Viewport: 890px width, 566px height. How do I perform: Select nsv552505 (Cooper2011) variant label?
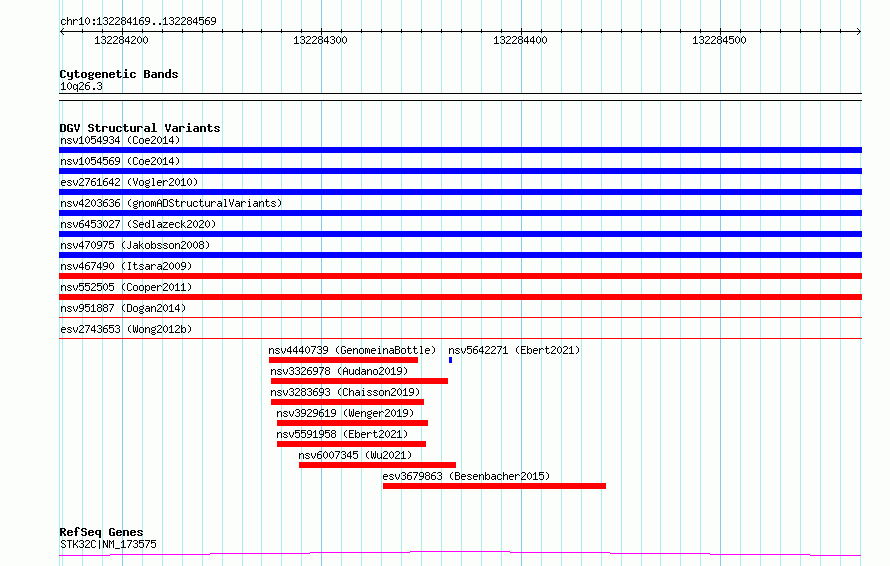pyautogui.click(x=126, y=287)
